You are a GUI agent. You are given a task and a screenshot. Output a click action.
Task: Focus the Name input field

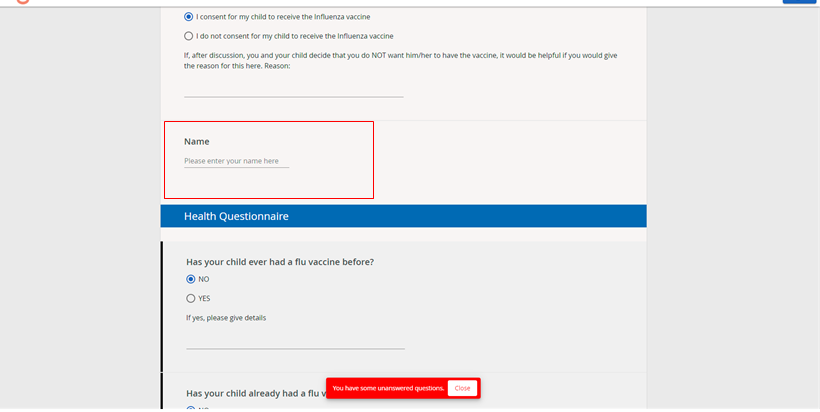pyautogui.click(x=236, y=161)
